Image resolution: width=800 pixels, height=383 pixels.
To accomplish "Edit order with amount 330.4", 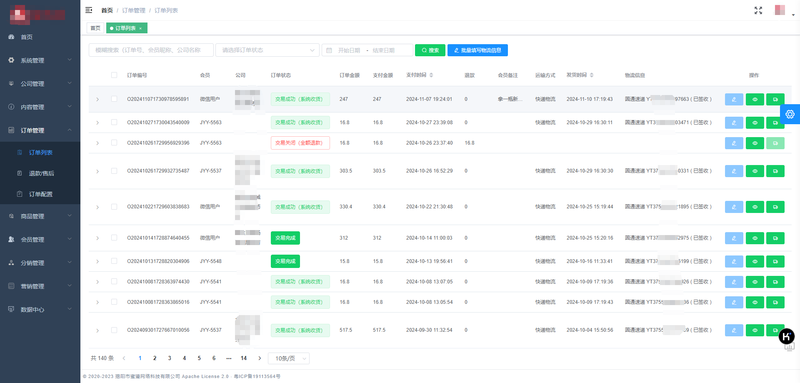I will 734,207.
